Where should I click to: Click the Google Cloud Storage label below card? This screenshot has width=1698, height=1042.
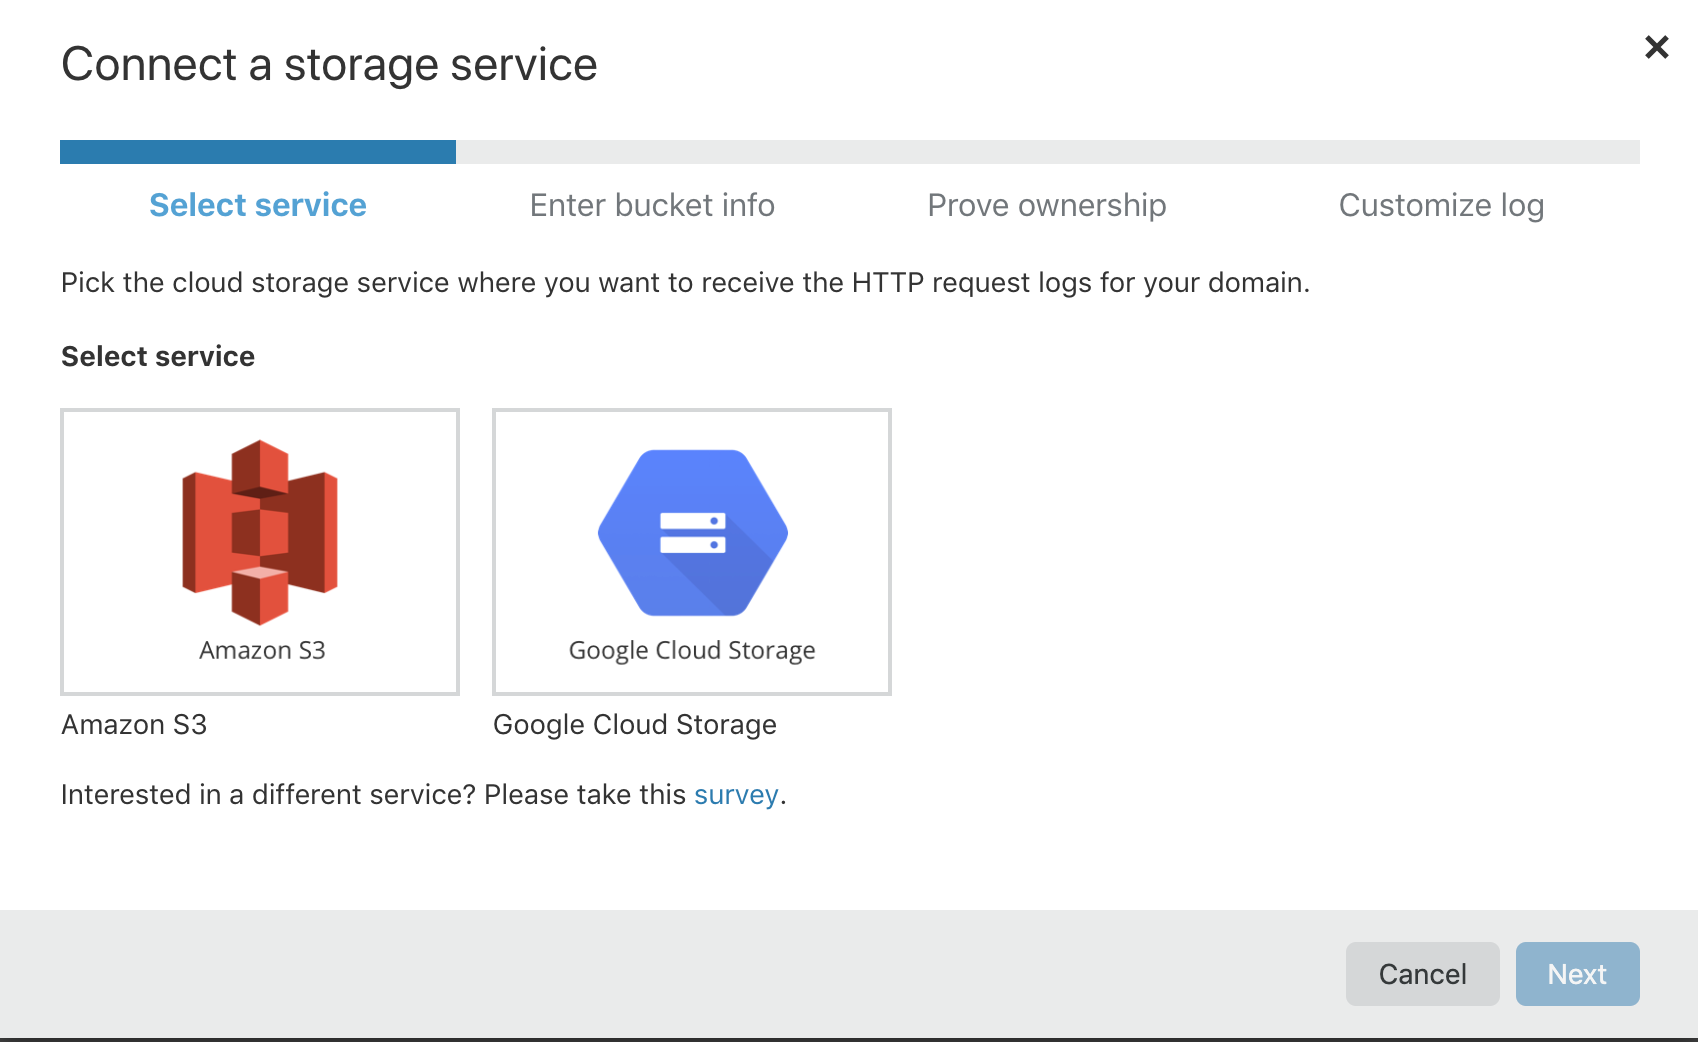pos(635,724)
